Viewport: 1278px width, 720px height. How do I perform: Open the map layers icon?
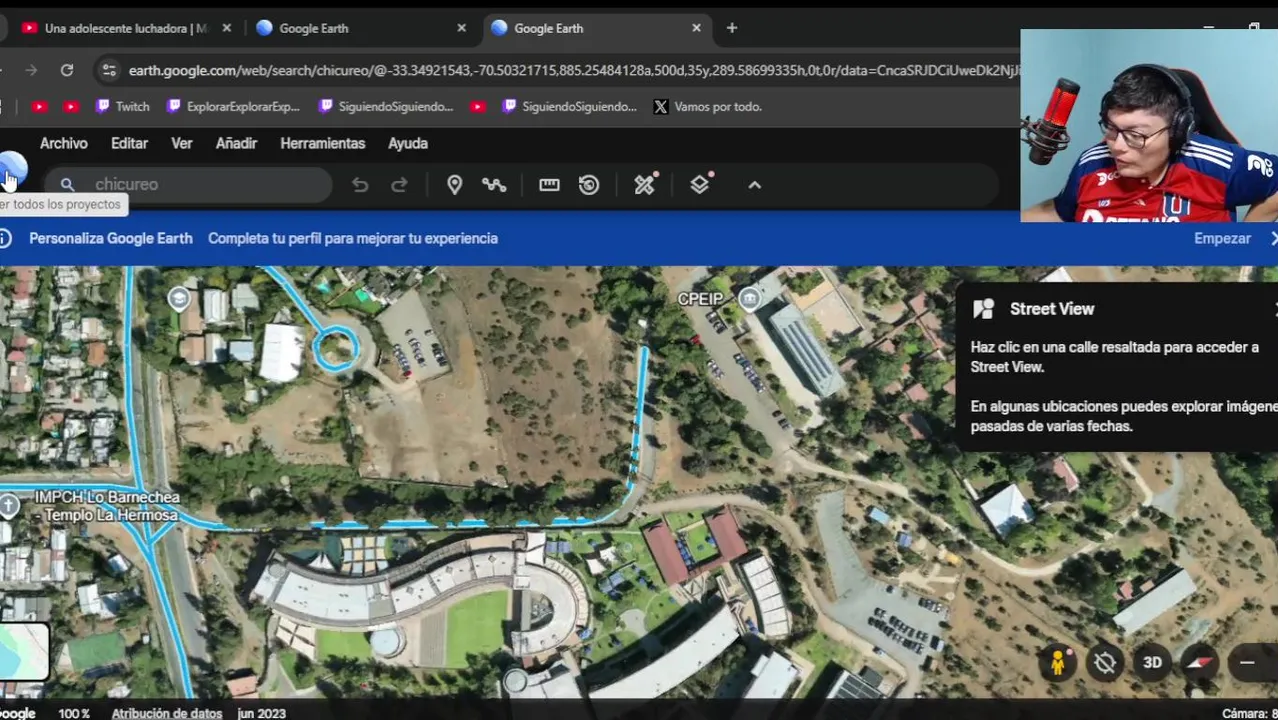pyautogui.click(x=700, y=183)
